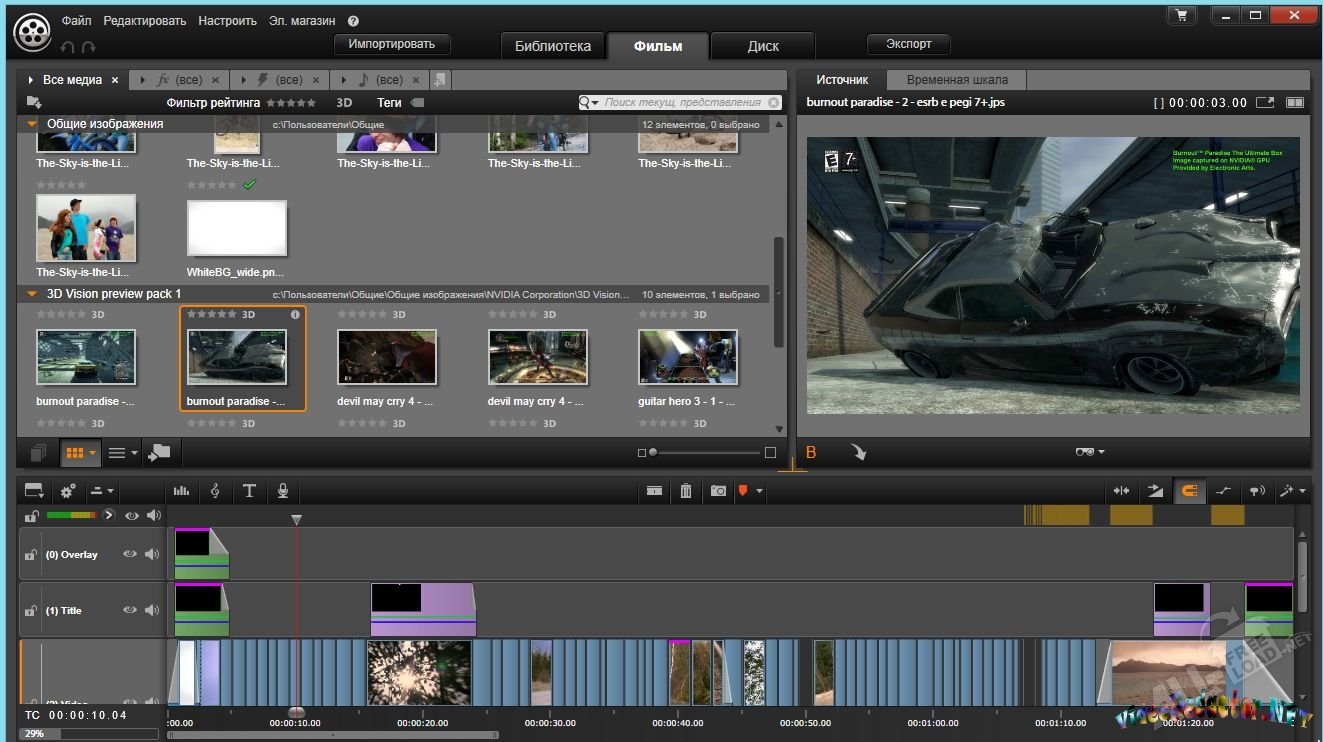Open the timeline settings gear icon
This screenshot has width=1323, height=742.
click(68, 491)
